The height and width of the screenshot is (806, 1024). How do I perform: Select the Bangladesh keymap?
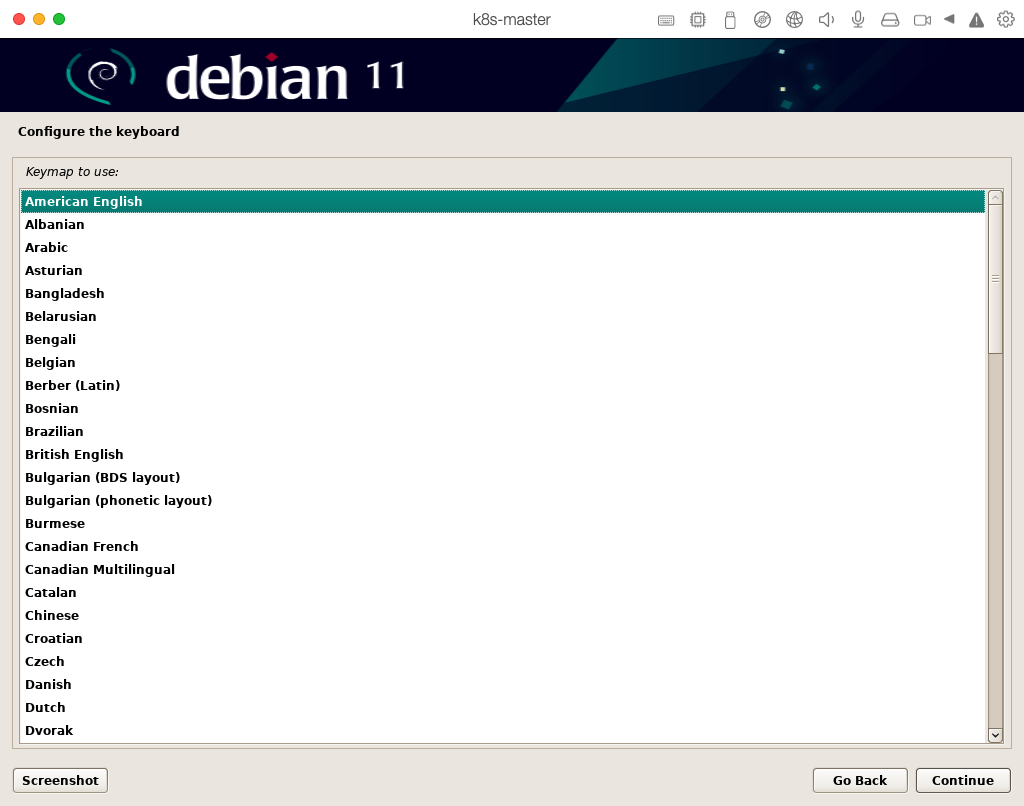pos(502,293)
